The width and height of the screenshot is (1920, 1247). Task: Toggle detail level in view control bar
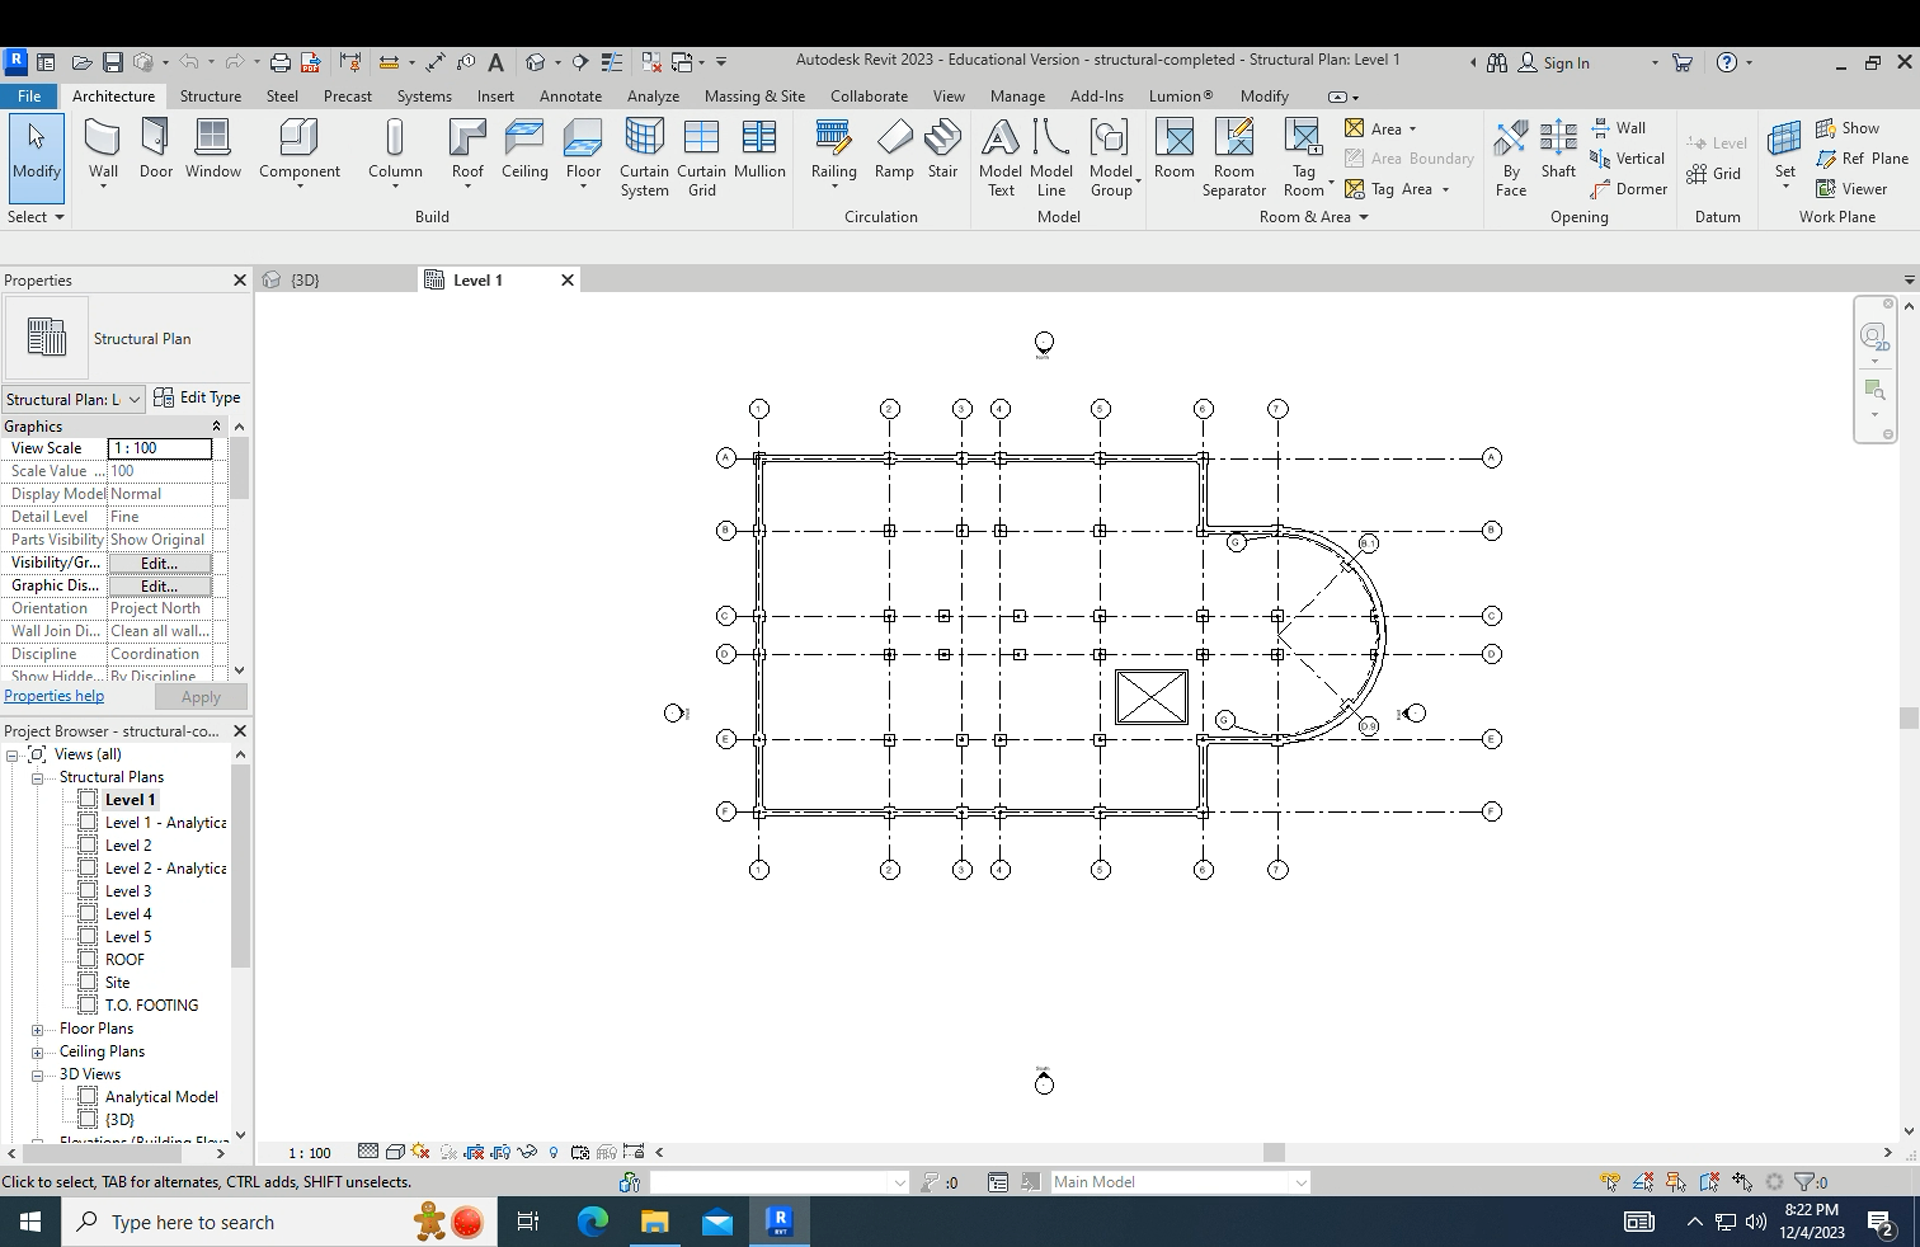(368, 1152)
